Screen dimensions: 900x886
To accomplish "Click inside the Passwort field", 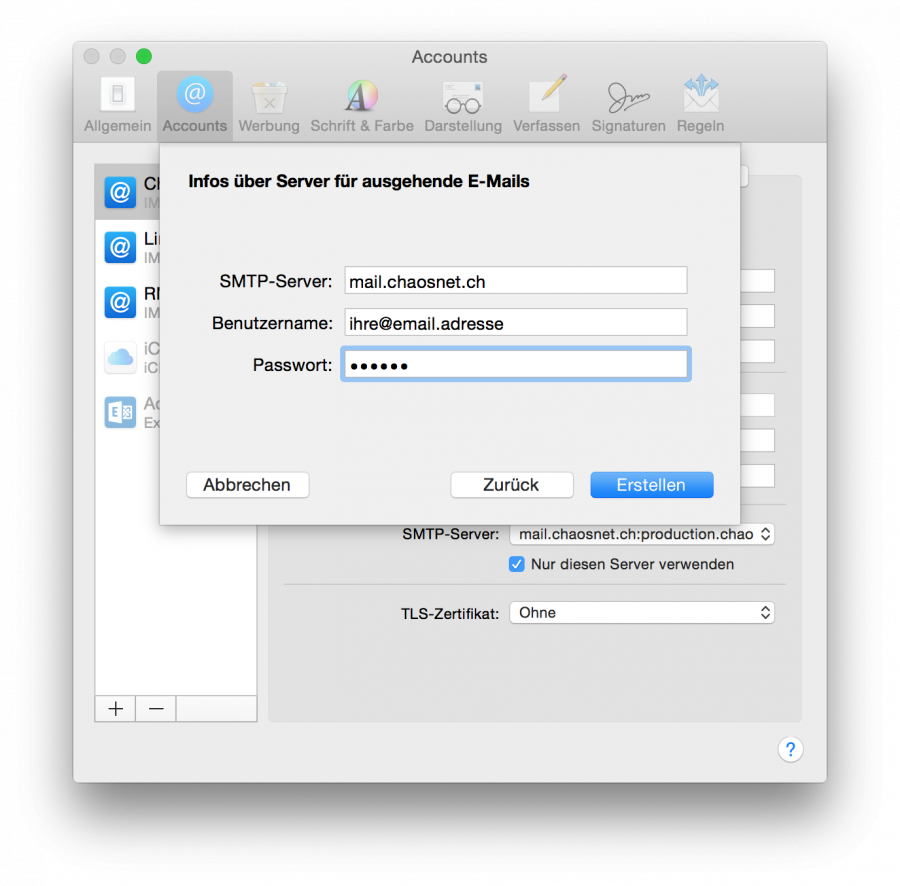I will click(515, 364).
